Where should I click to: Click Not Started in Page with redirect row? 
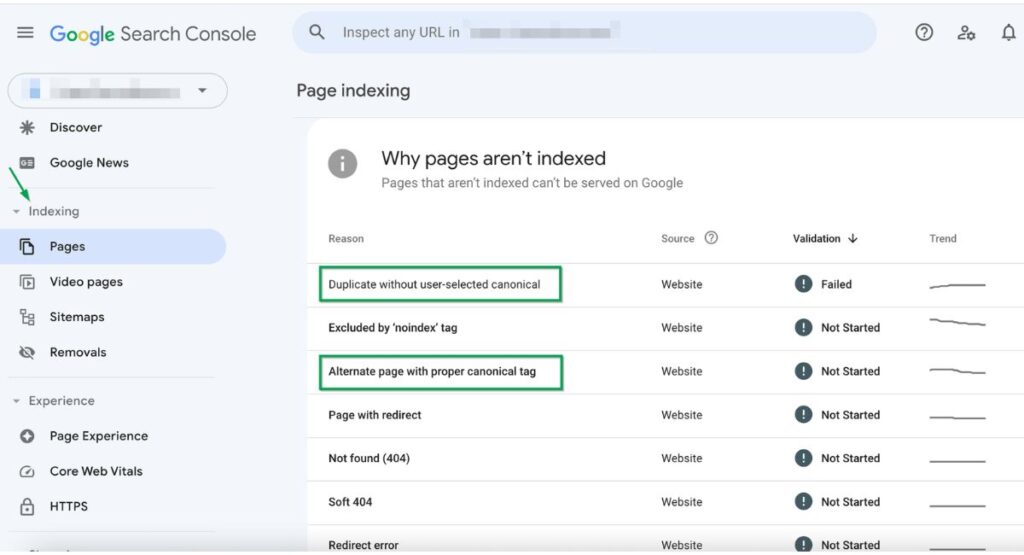coord(850,415)
